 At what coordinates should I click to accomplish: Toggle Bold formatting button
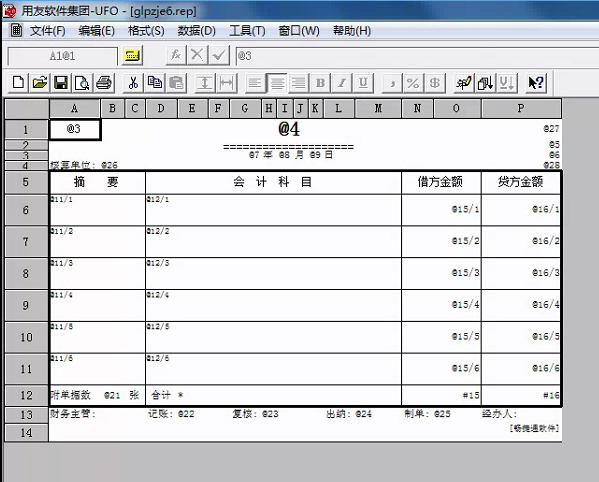(320, 82)
